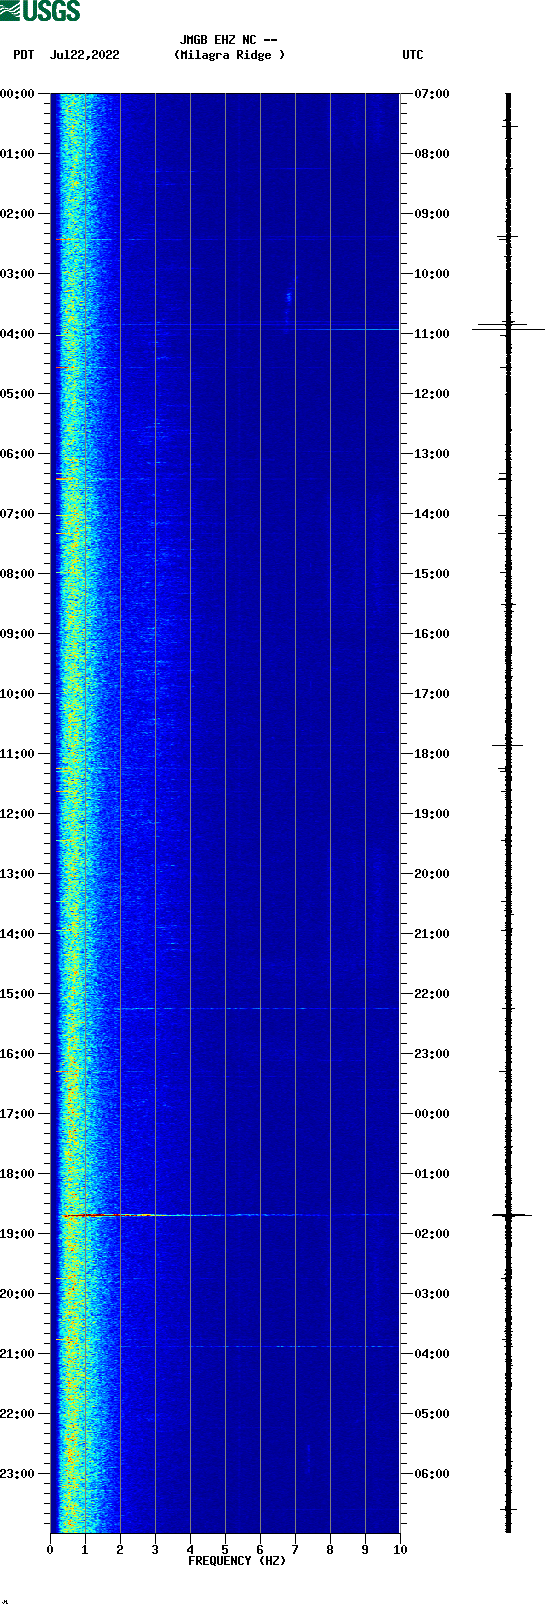This screenshot has height=1613, width=552.
Task: Click the 08:00 UTC time label
Action: 432,154
